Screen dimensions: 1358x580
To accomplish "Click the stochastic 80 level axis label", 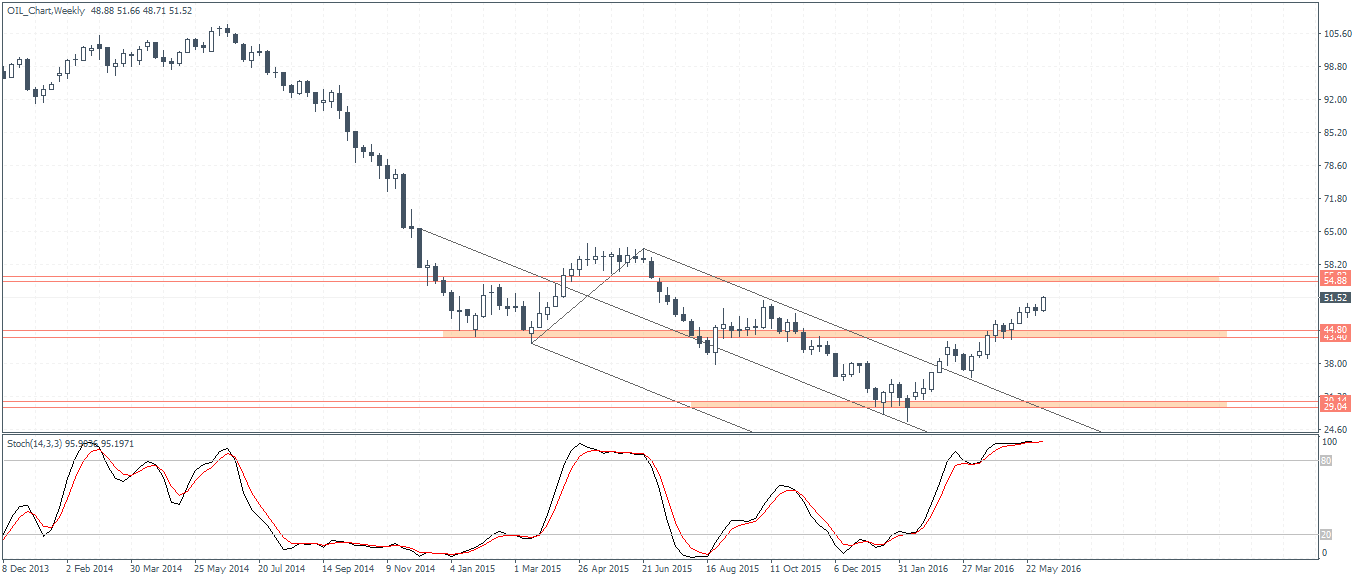I will 1326,461.
